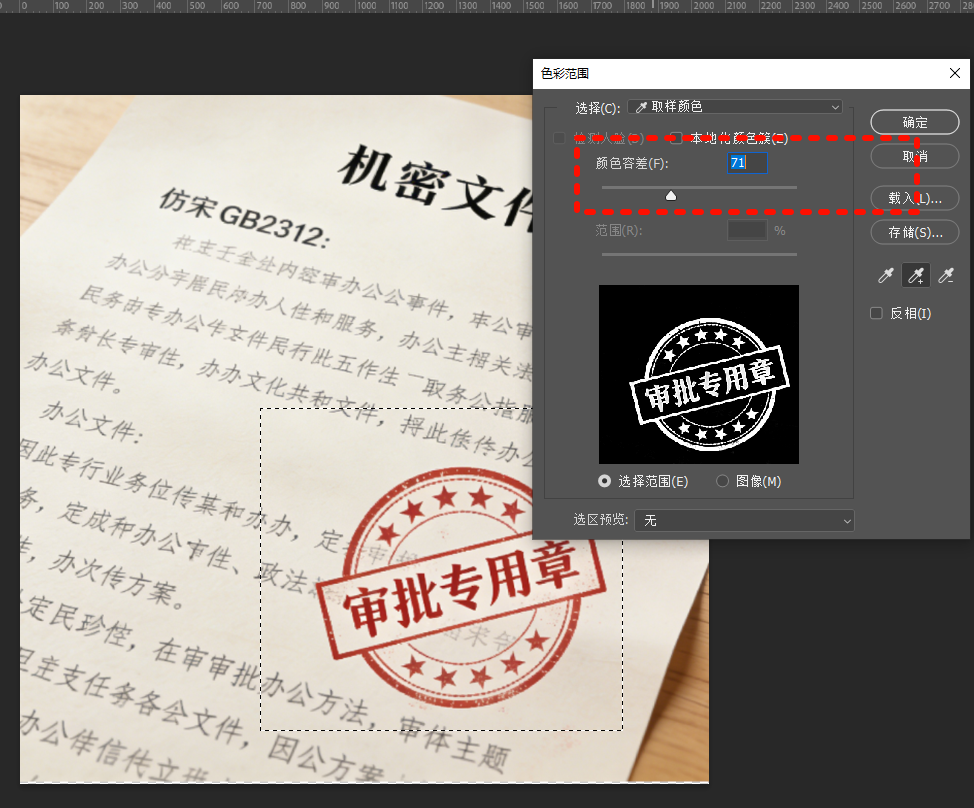Click the 检测人脸 checkbox
This screenshot has width=974, height=808.
click(x=560, y=138)
